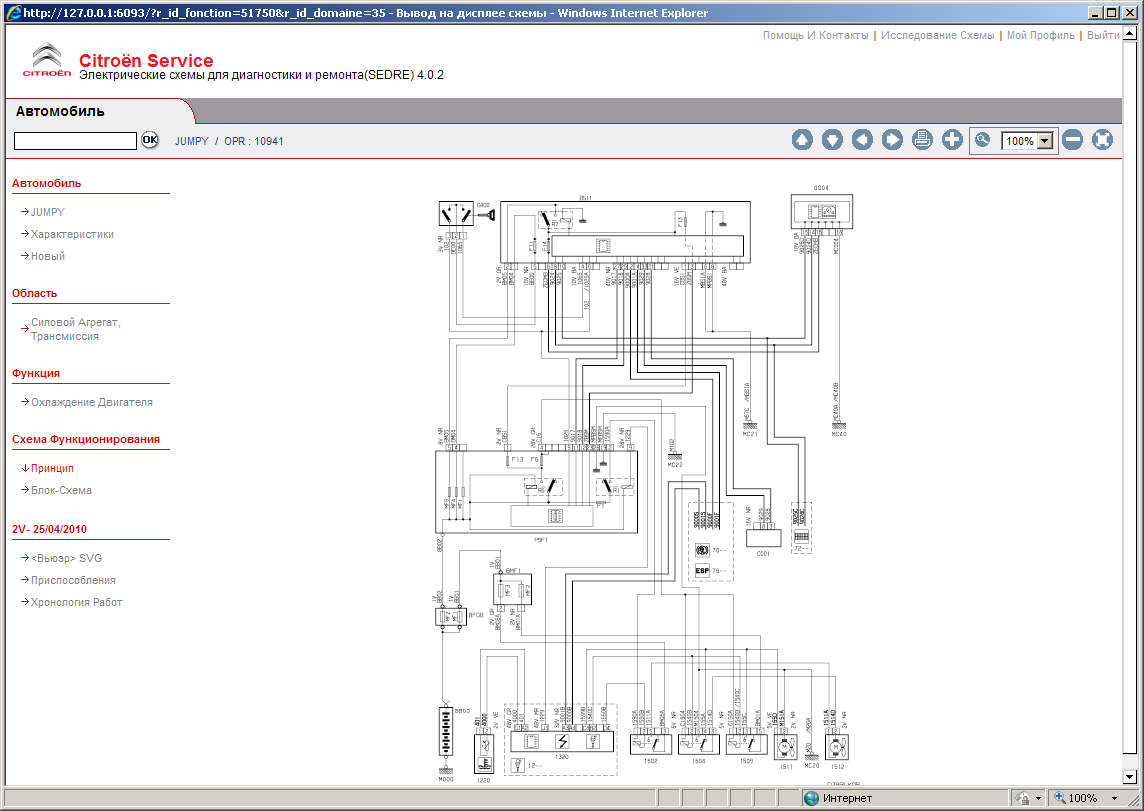Zoom in with the plus icon

point(952,139)
